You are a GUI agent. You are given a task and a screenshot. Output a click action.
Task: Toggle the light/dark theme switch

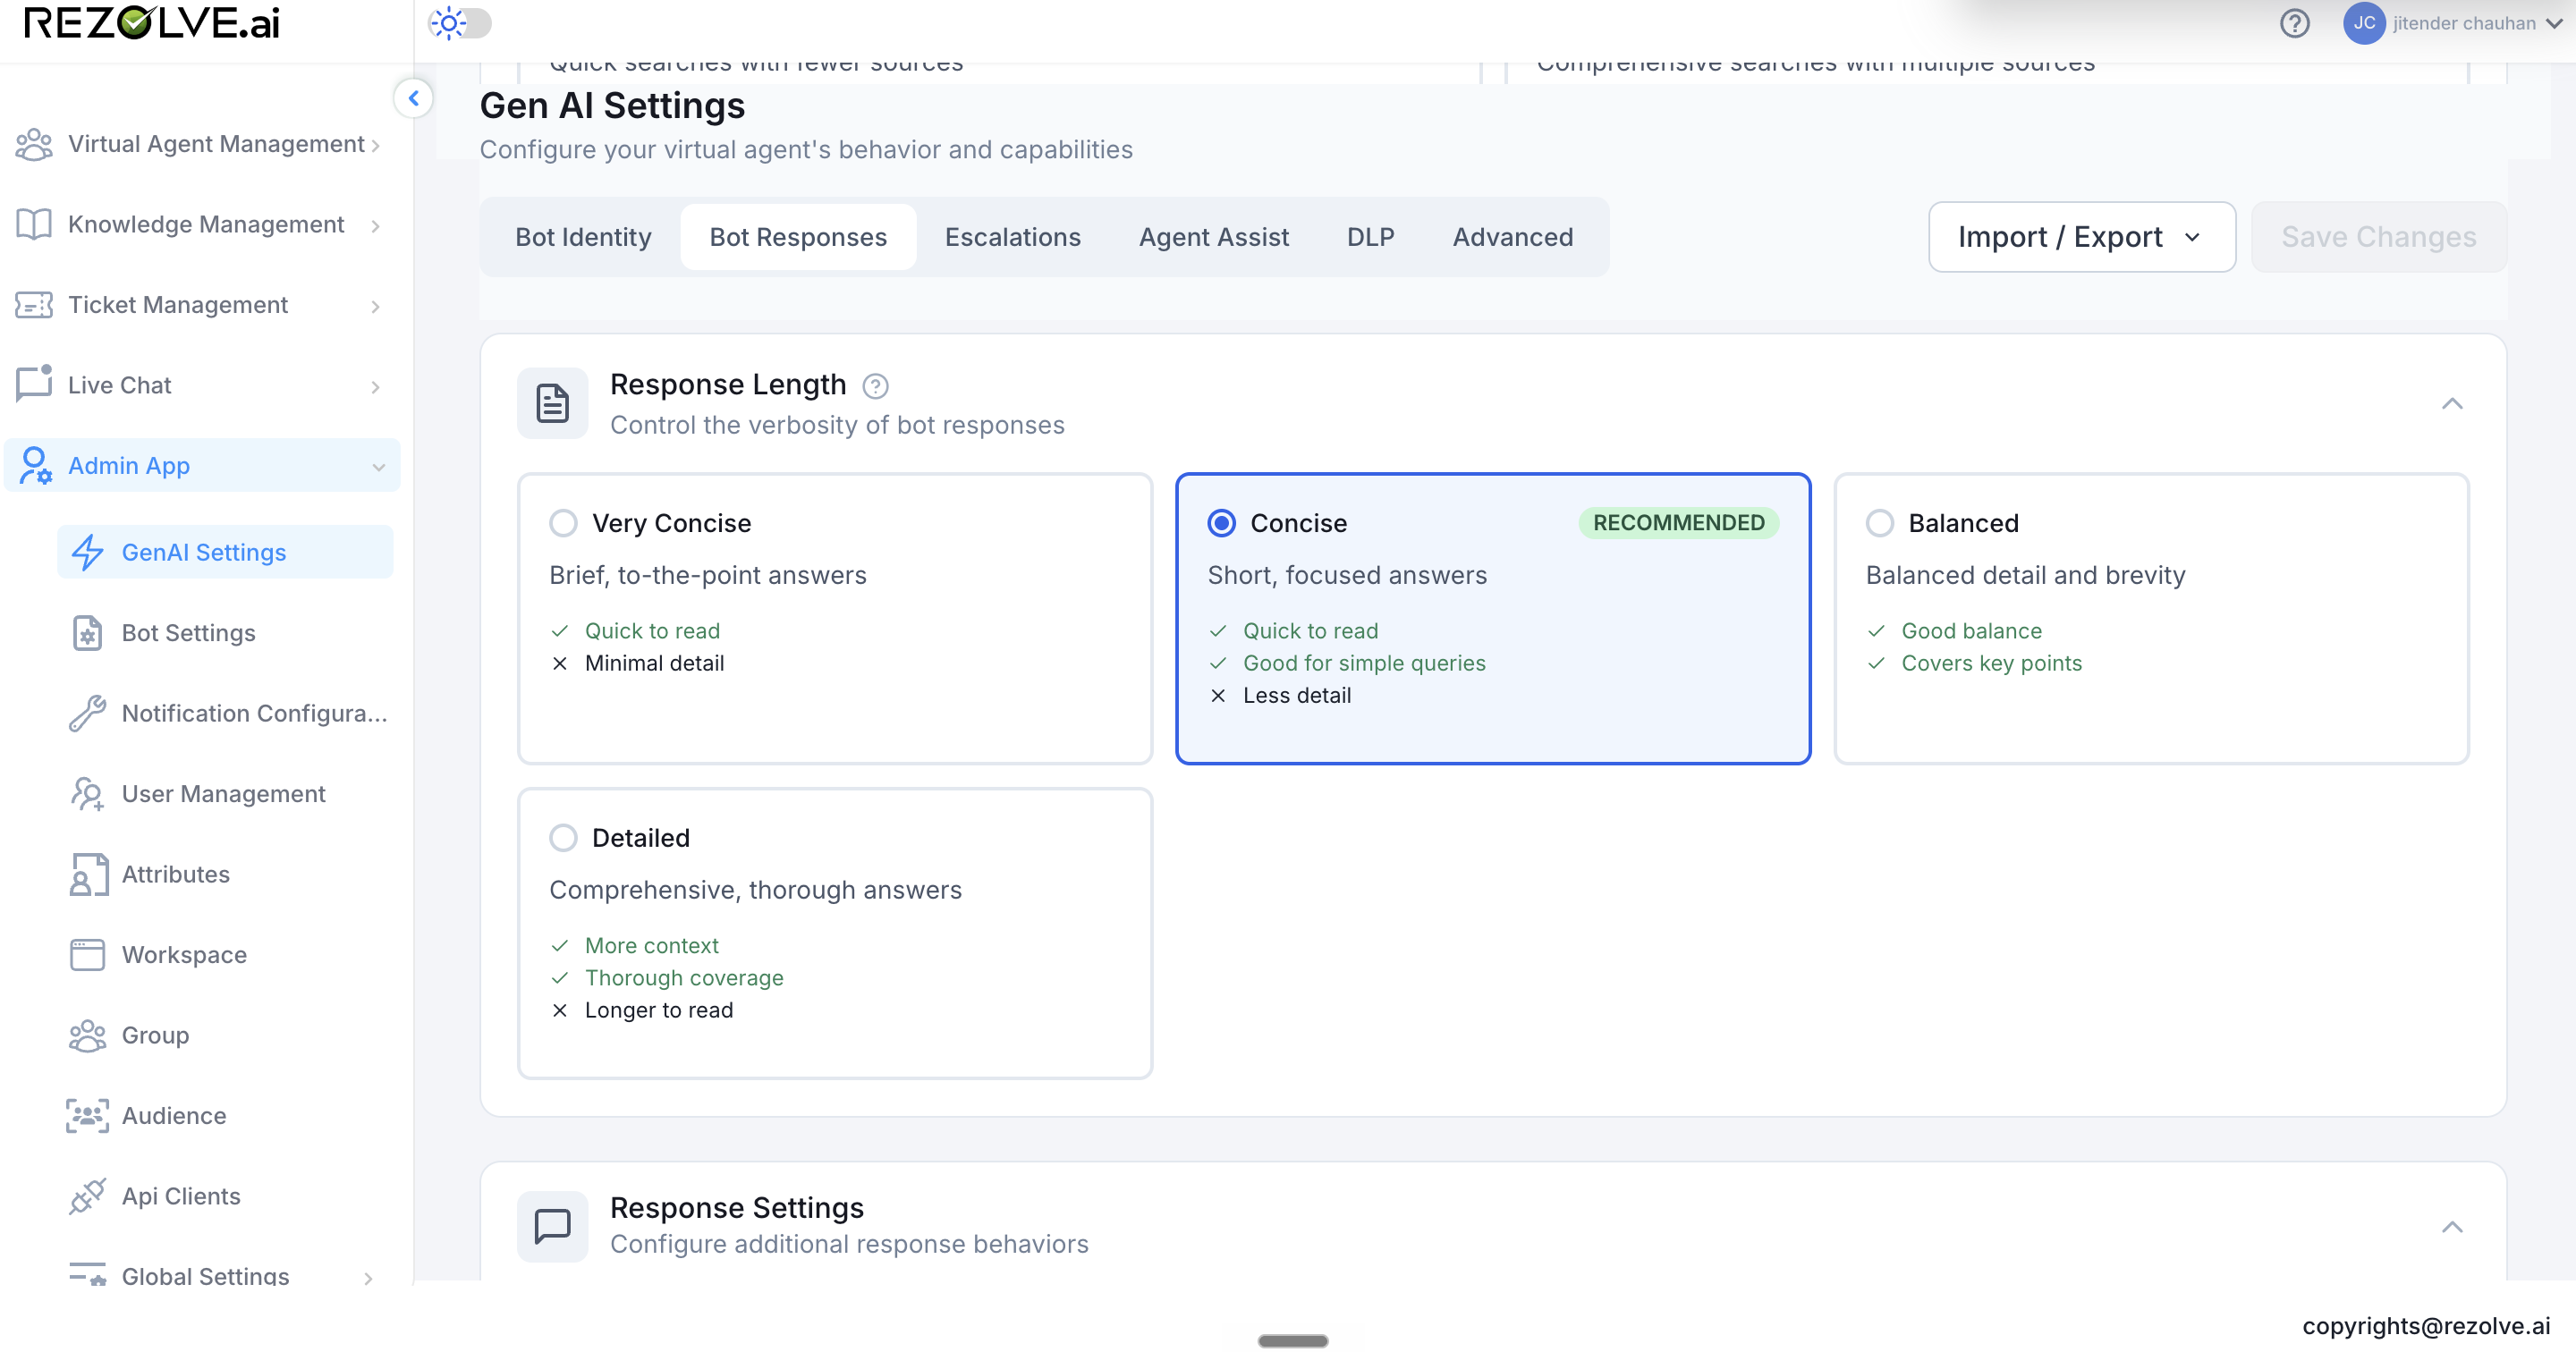(460, 23)
